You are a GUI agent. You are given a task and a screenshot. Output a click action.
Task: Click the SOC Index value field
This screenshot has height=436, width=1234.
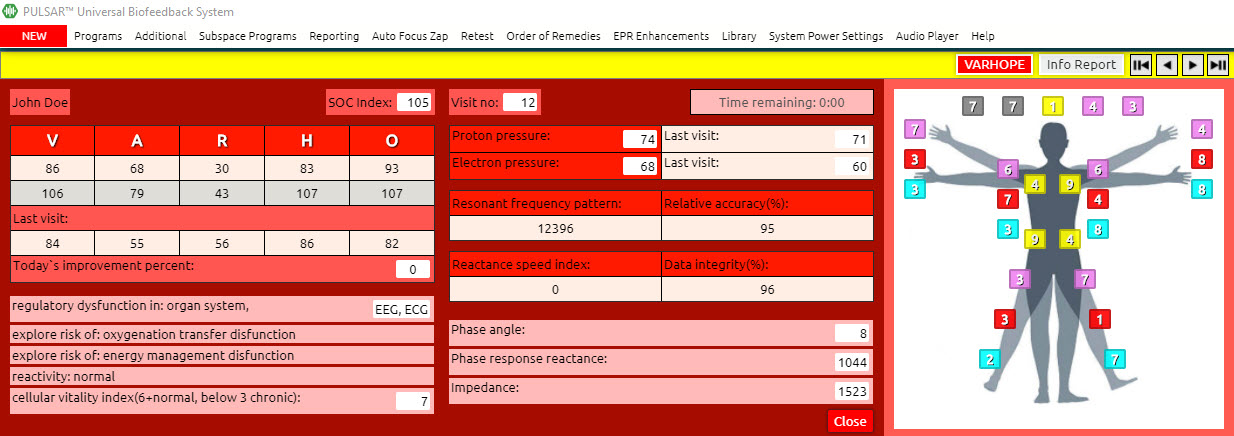click(x=415, y=102)
